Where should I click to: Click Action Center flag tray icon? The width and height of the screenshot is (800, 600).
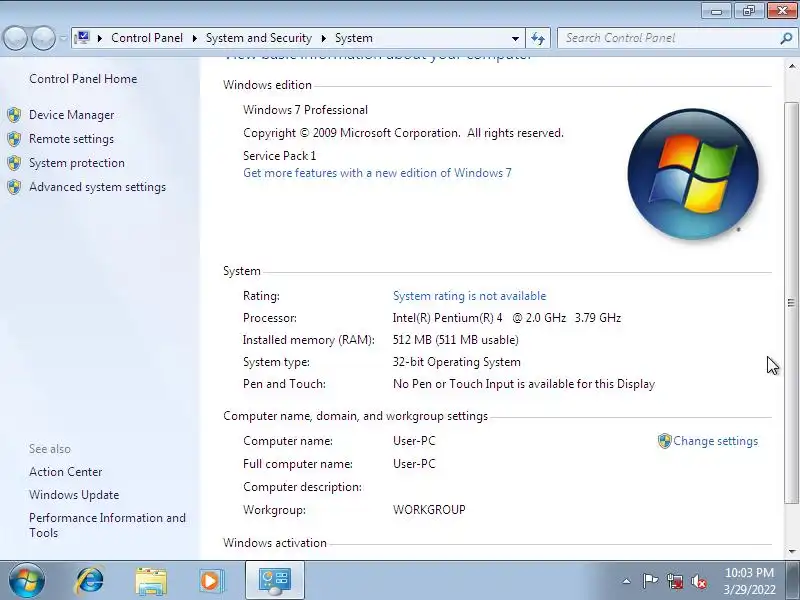point(650,581)
